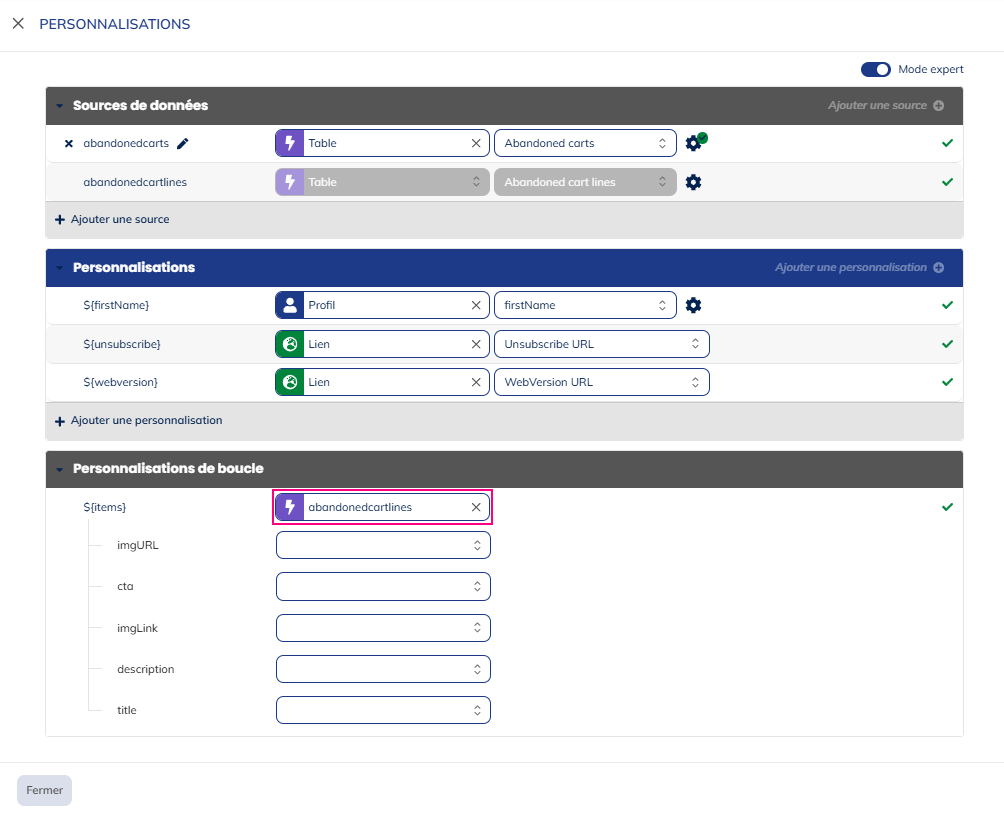Viewport: 1004px width, 814px height.
Task: Clear abandonedcartlines from the items loop field
Action: [476, 508]
